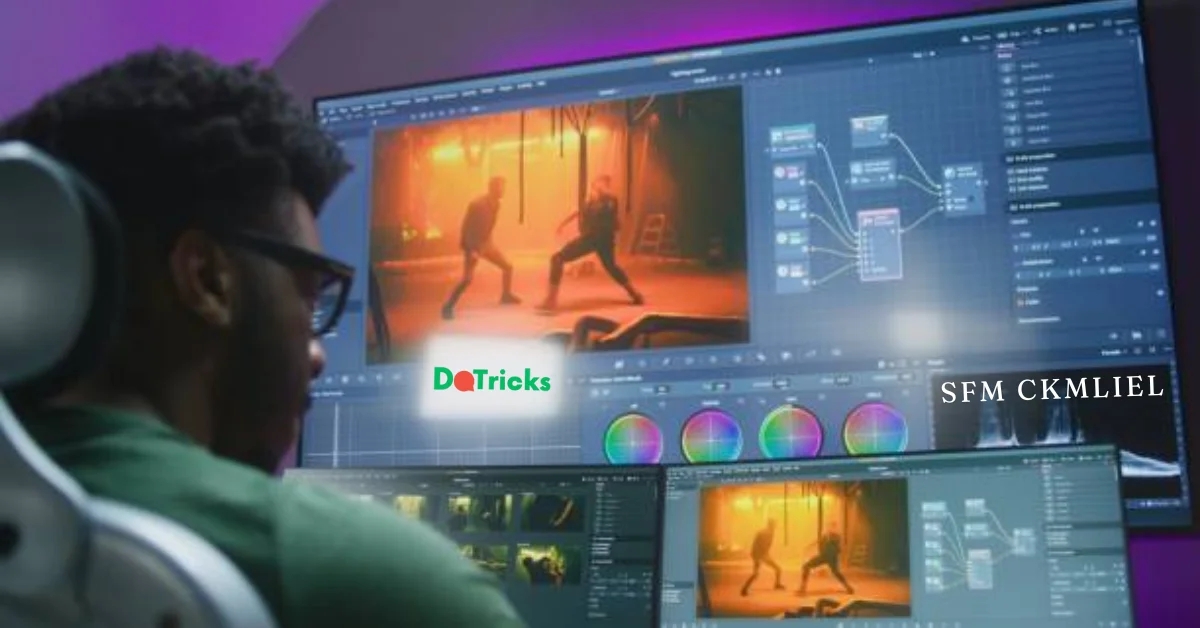1200x628 pixels.
Task: Switch to the first tab atop the right panel
Action: (1006, 47)
